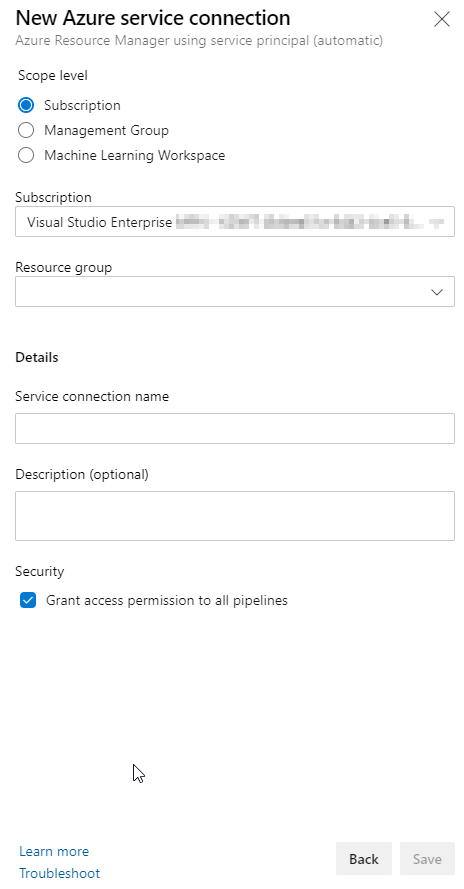Expand the Resource group chevron arrow
This screenshot has width=464, height=889.
coord(437,292)
